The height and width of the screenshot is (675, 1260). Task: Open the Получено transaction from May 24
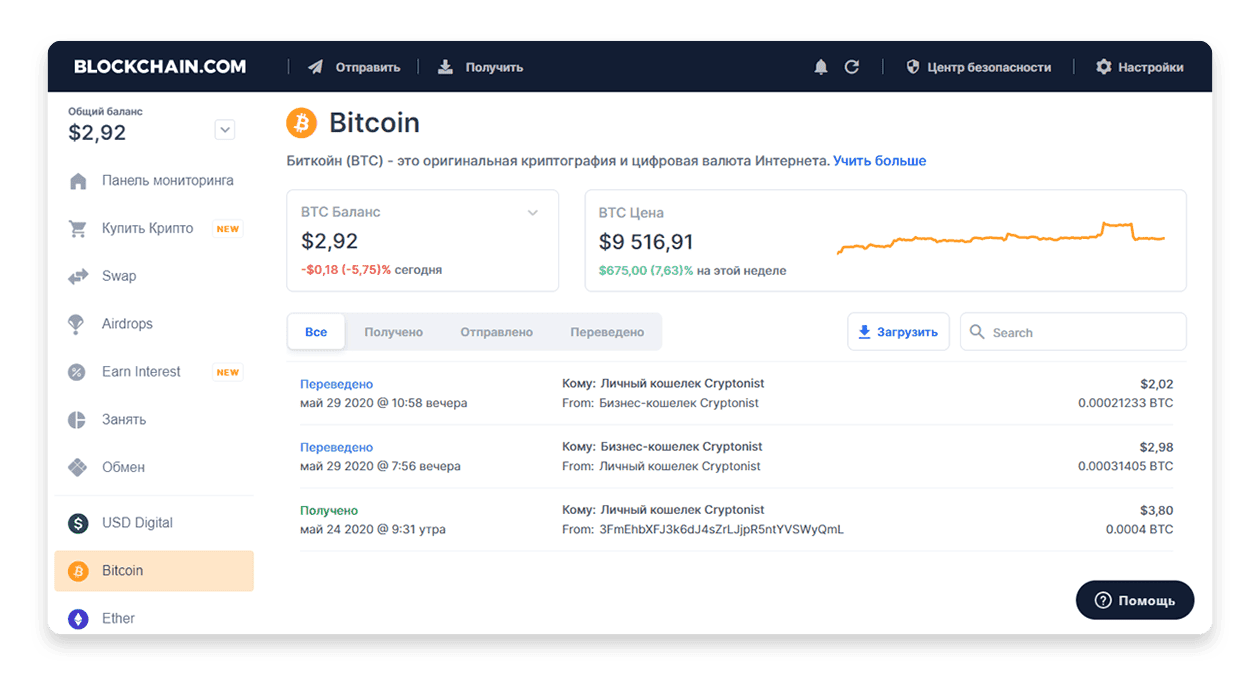coord(736,520)
